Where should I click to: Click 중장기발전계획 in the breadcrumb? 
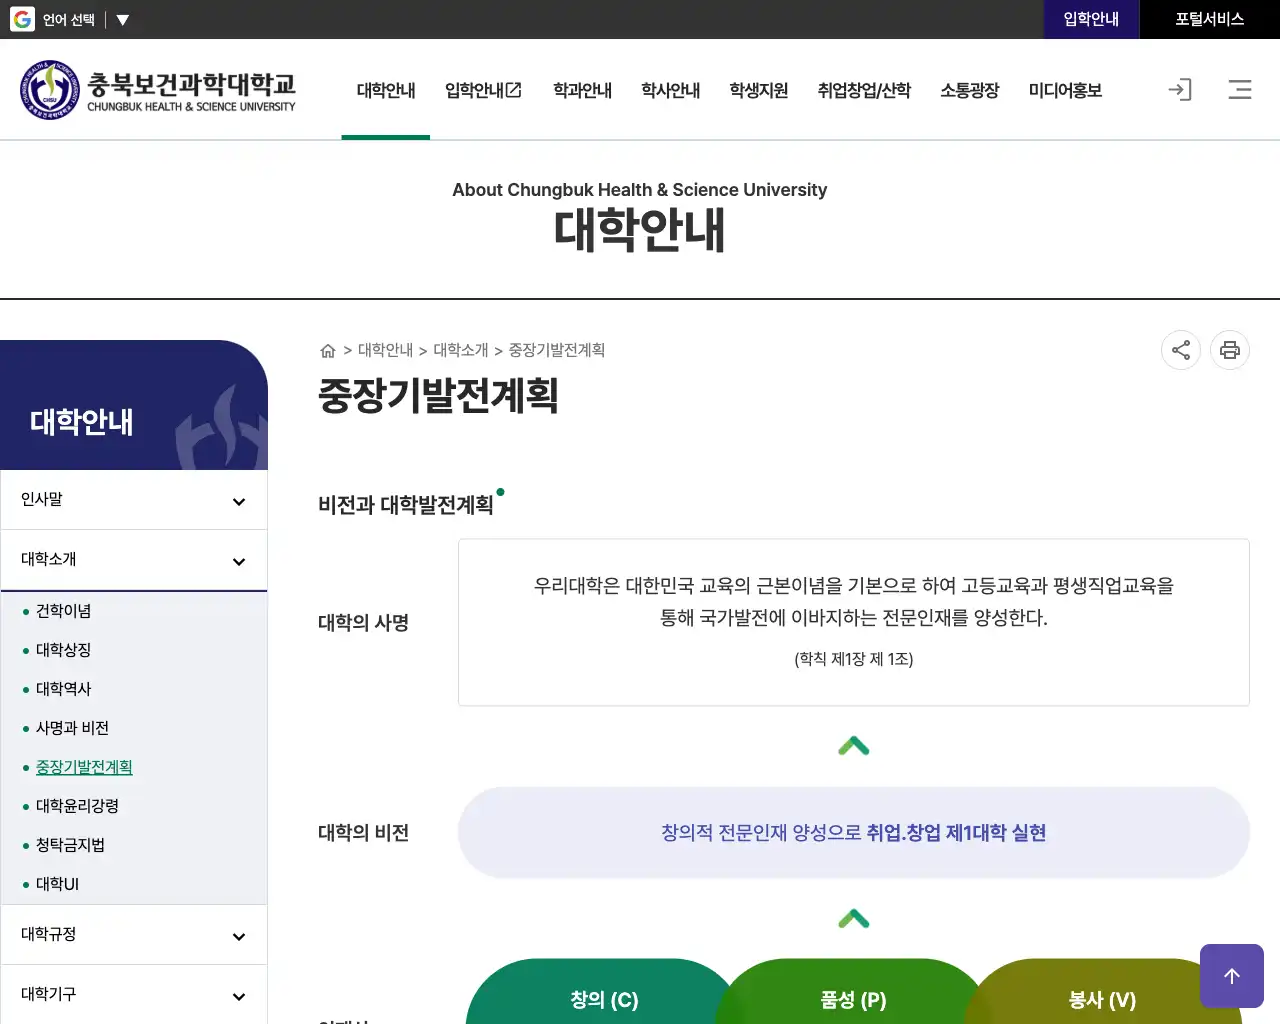(x=556, y=350)
